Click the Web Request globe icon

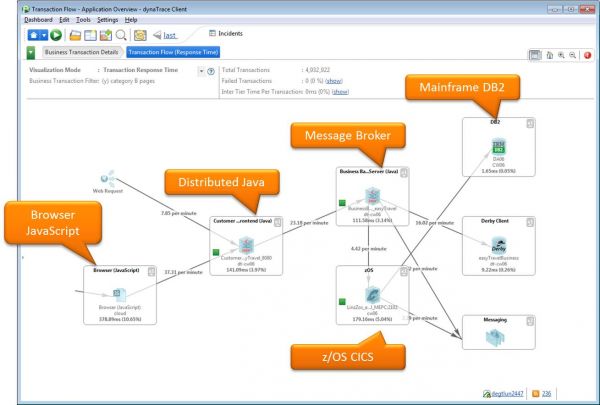[108, 178]
